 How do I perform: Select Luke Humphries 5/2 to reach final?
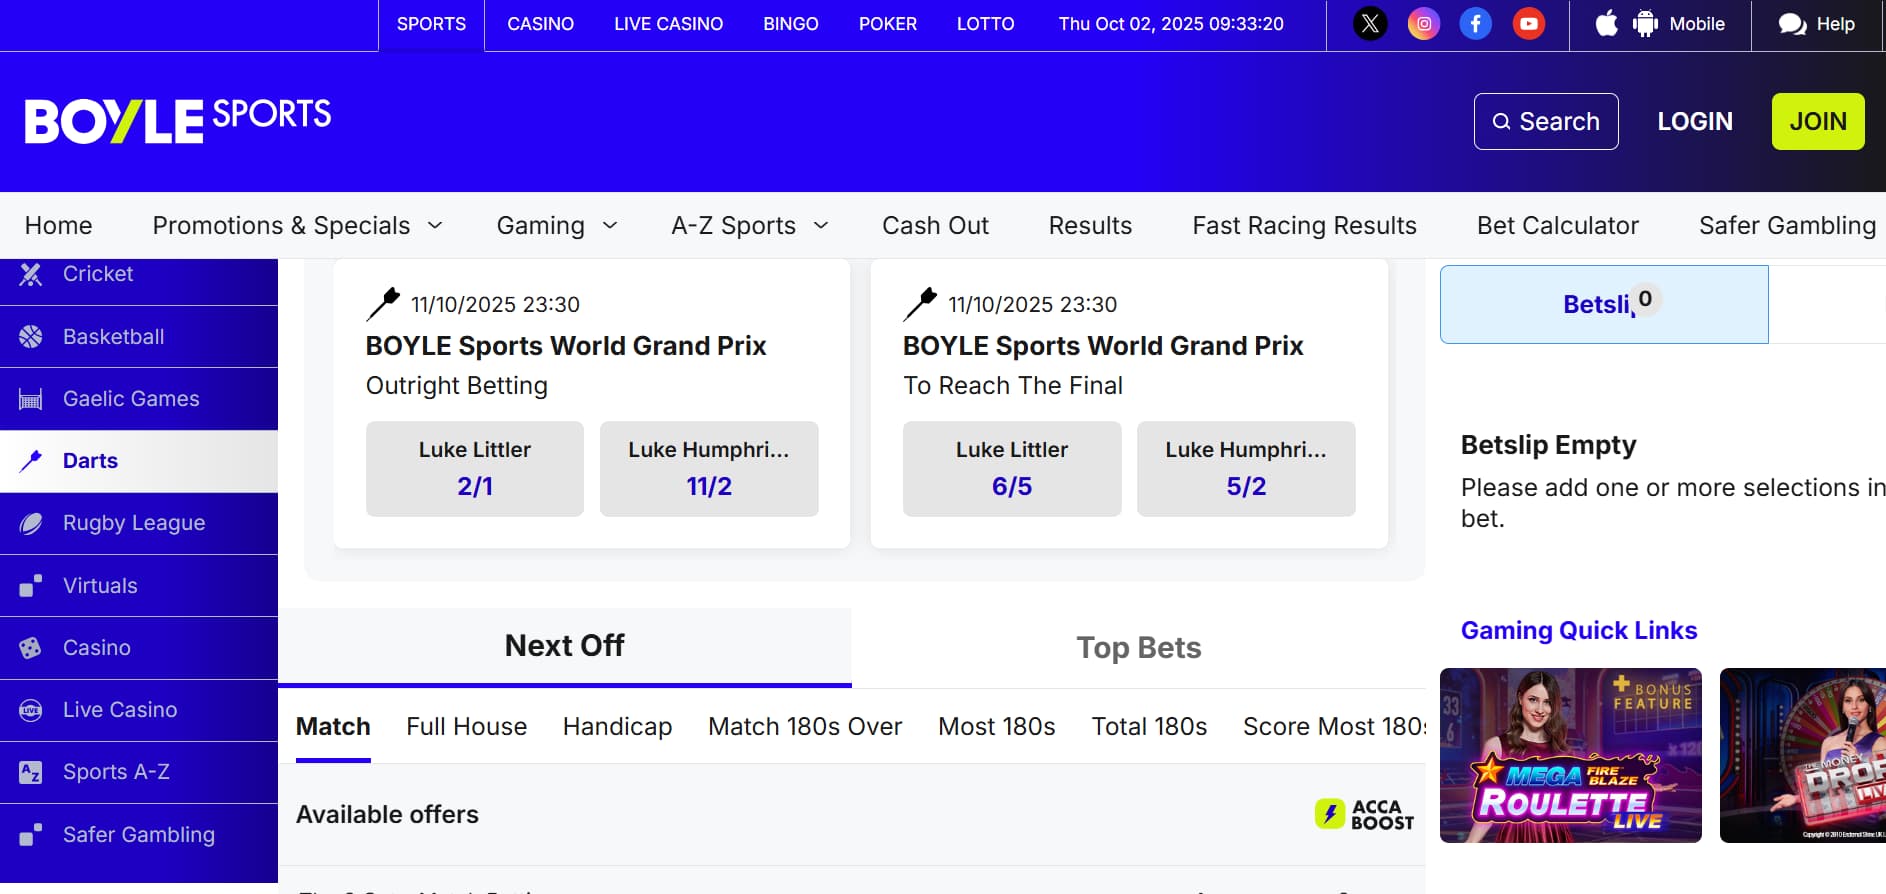pos(1245,469)
